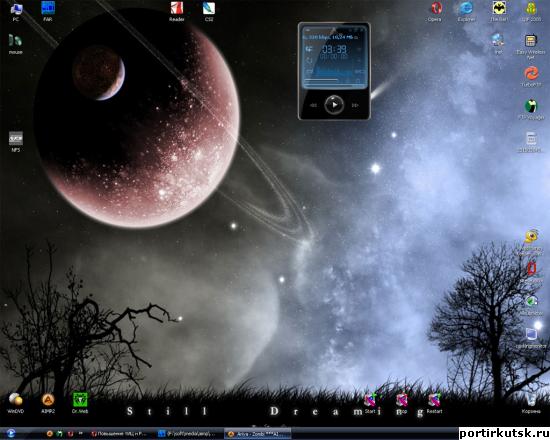Open the document icon below FTP Voyager

(531, 142)
